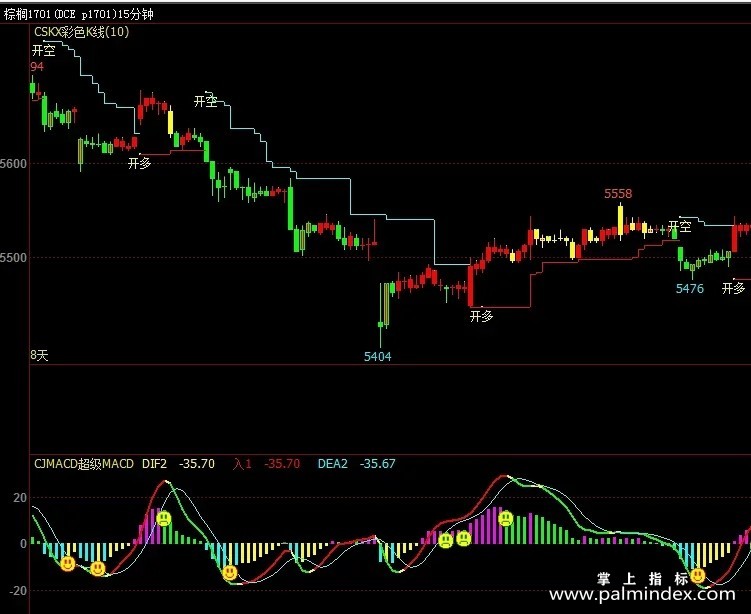The image size is (751, 614).
Task: Click the 5404 low price label
Action: [377, 356]
